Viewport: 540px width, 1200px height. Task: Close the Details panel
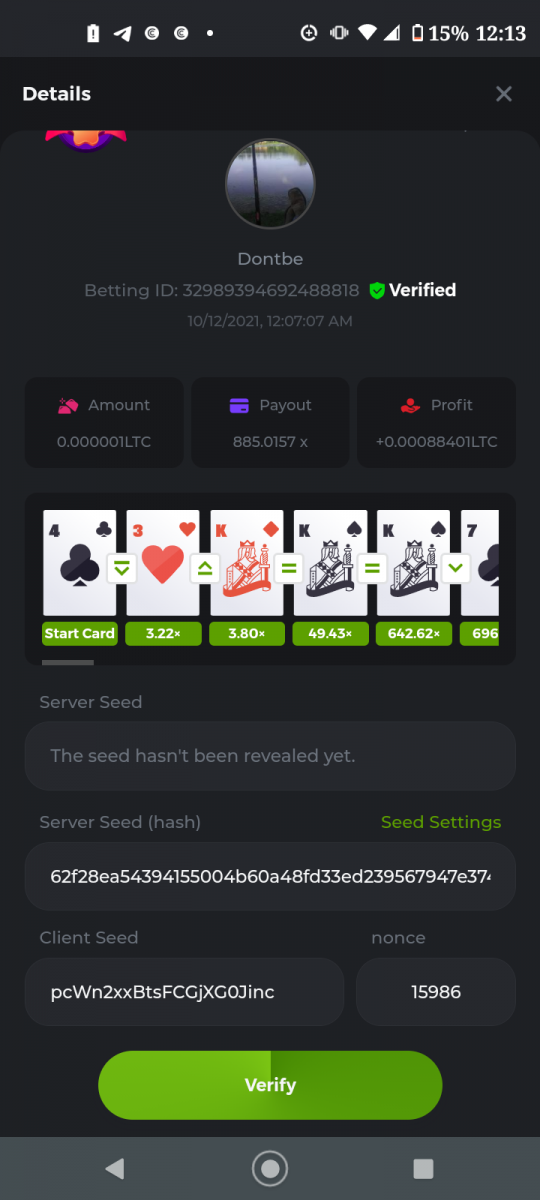pos(504,94)
